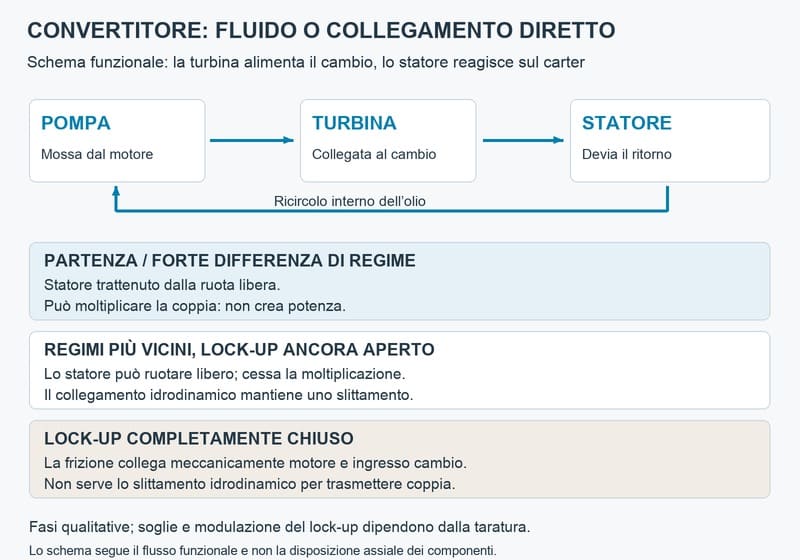The width and height of the screenshot is (800, 560).
Task: Click 'Può moltiplicare la coppia' line
Action: tap(195, 306)
